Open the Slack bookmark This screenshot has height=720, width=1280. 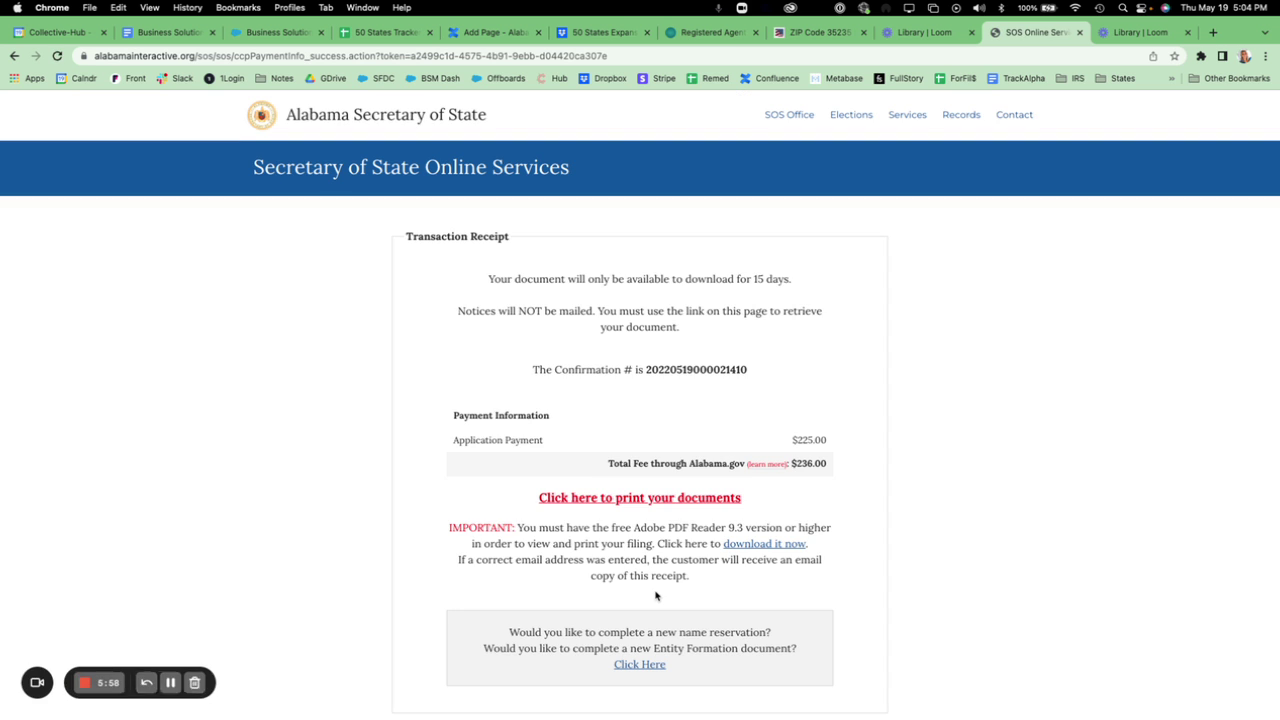click(x=174, y=78)
